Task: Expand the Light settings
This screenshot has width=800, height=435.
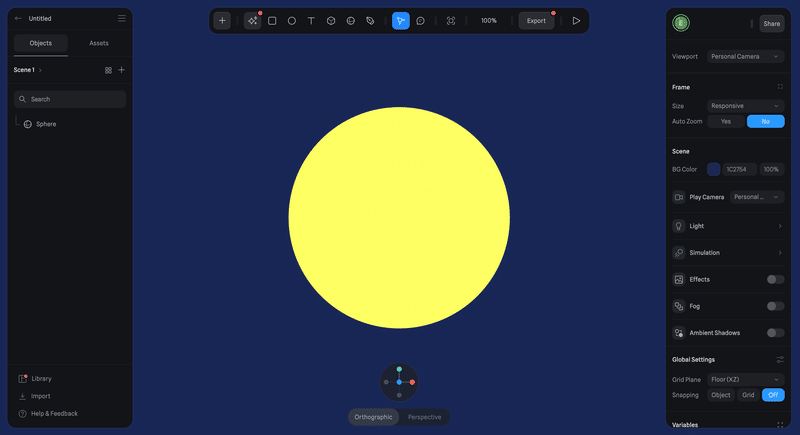Action: coord(780,226)
